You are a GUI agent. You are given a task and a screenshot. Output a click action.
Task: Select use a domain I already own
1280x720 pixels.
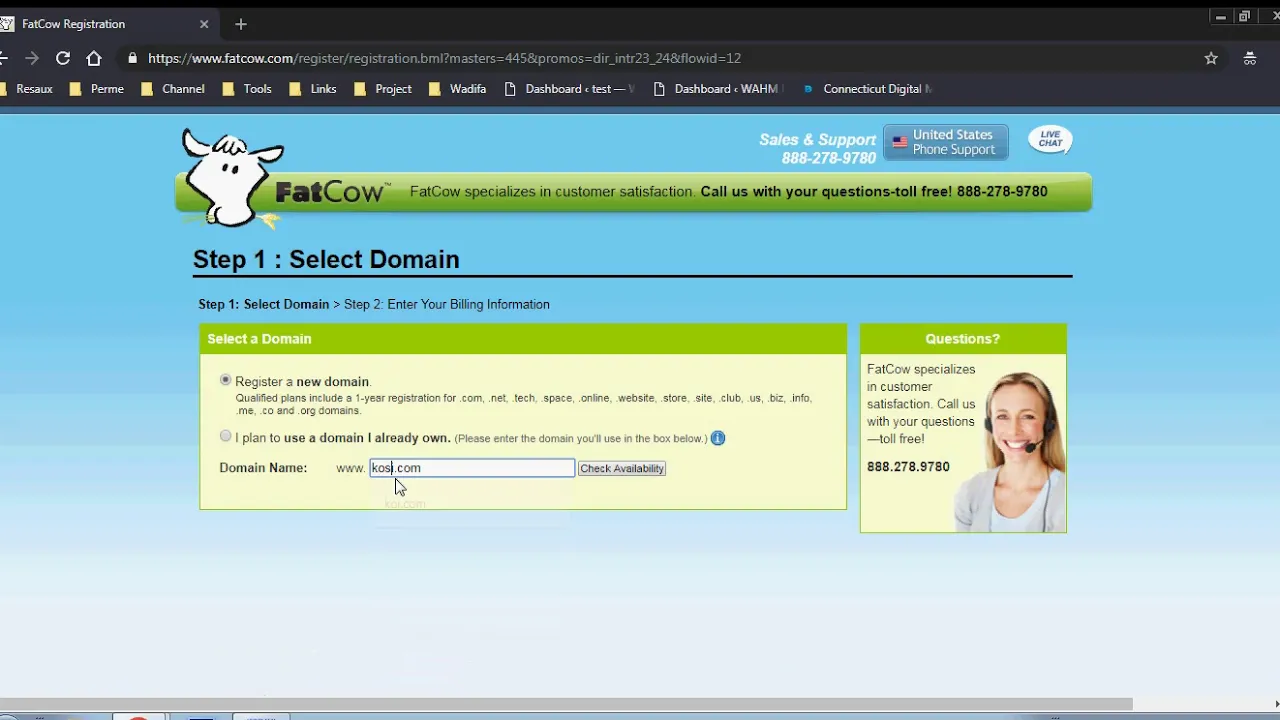coord(225,436)
